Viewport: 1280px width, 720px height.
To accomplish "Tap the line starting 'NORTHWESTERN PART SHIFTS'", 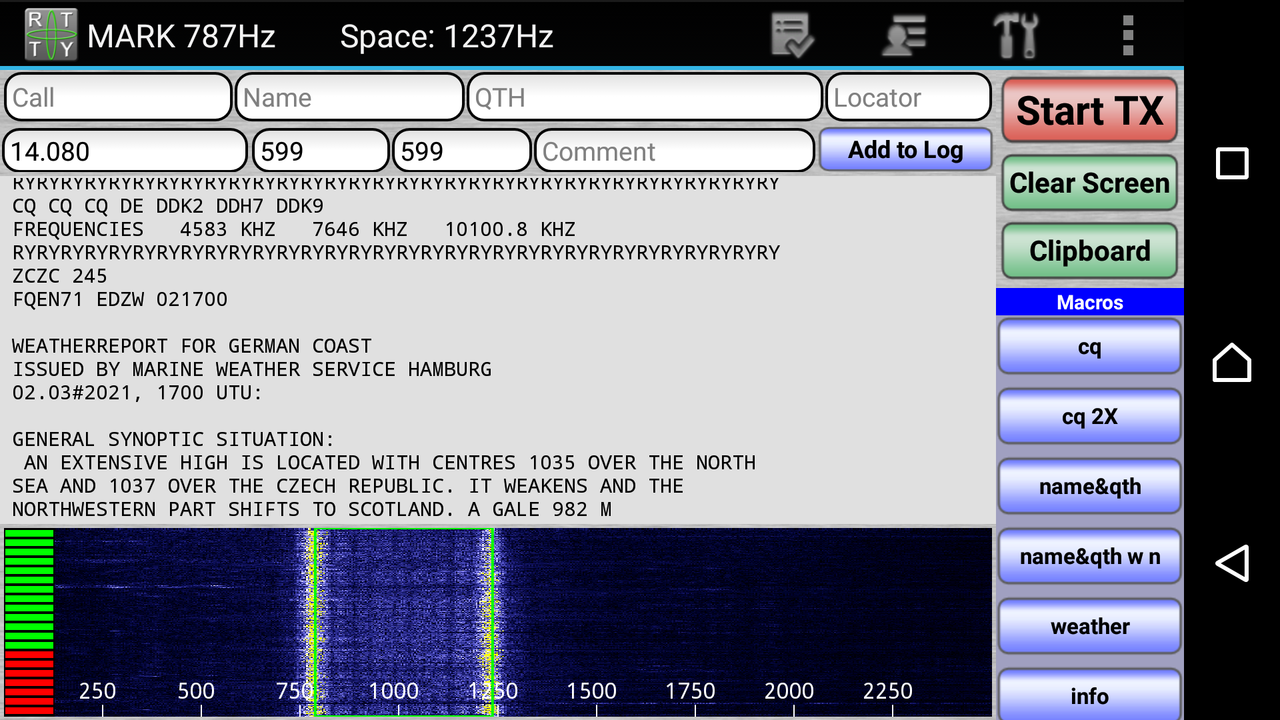I will 312,509.
